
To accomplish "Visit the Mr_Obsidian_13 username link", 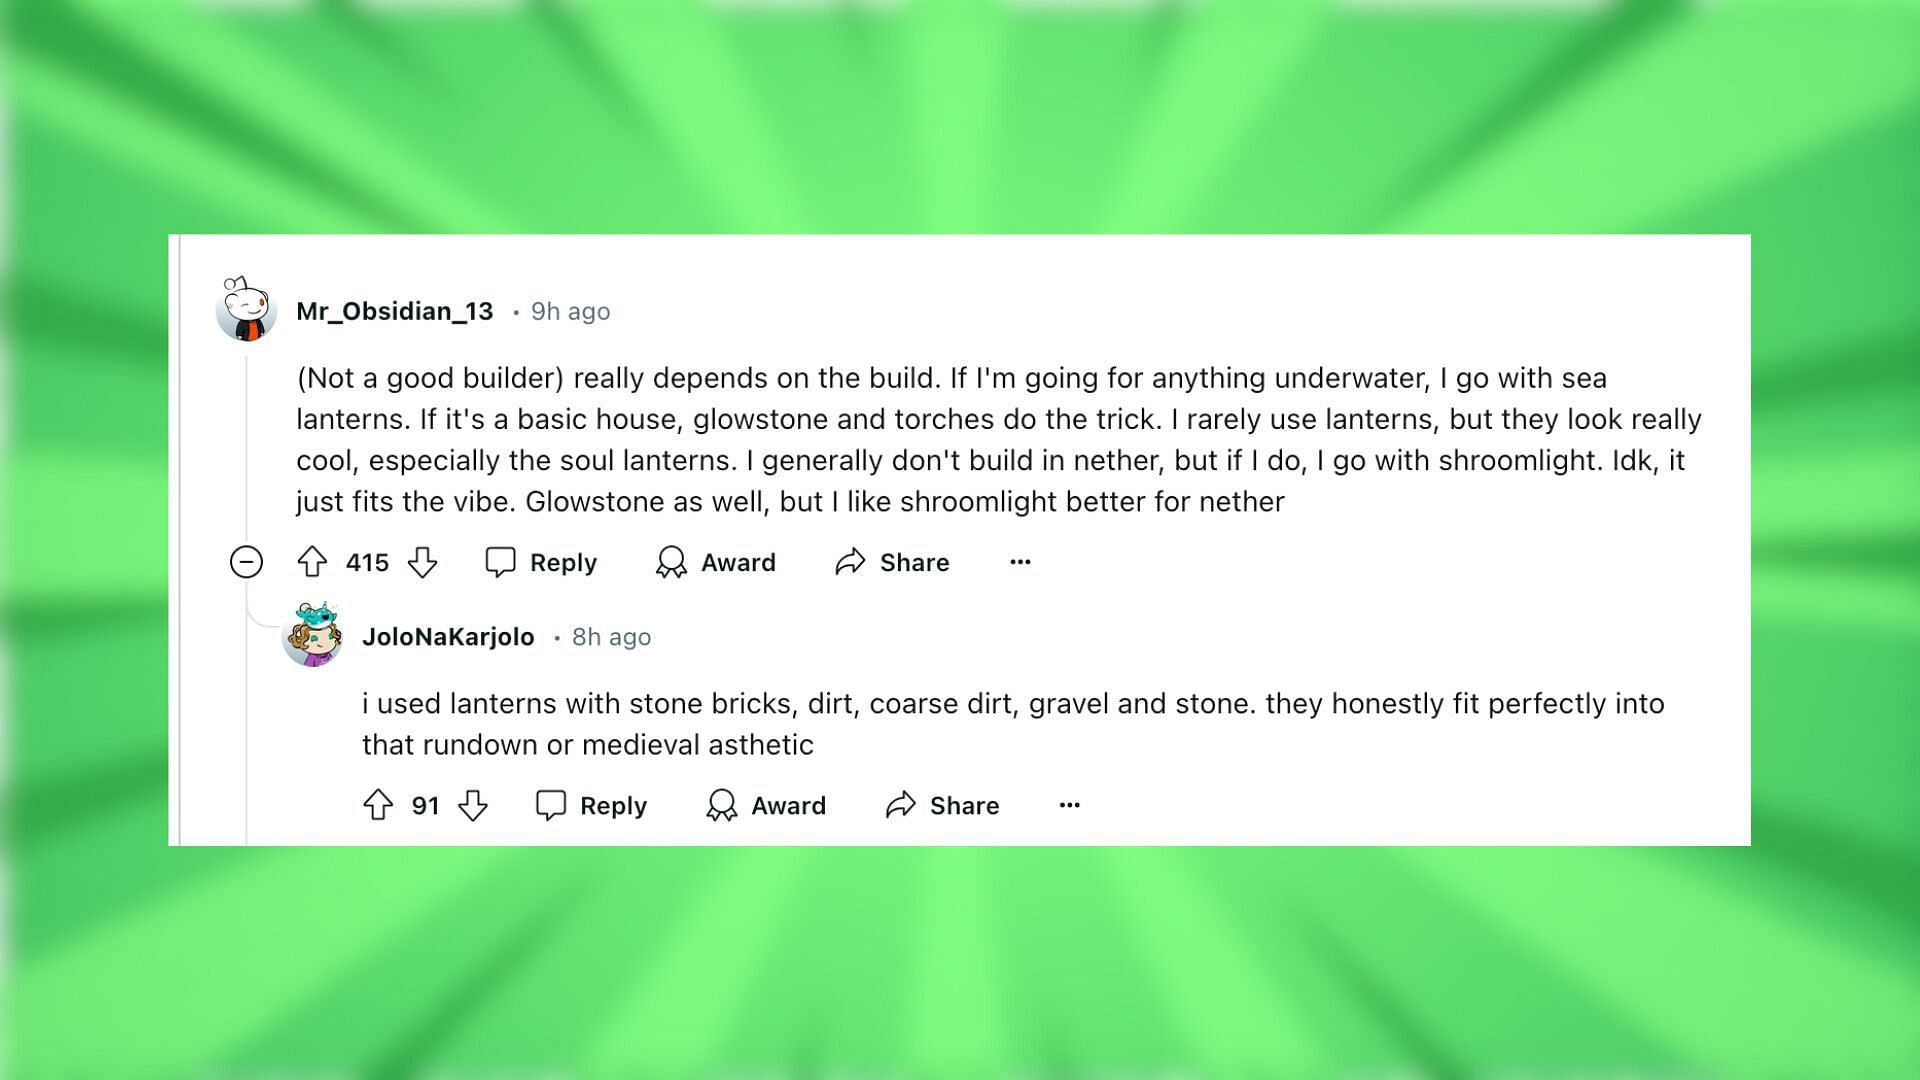I will pos(395,311).
